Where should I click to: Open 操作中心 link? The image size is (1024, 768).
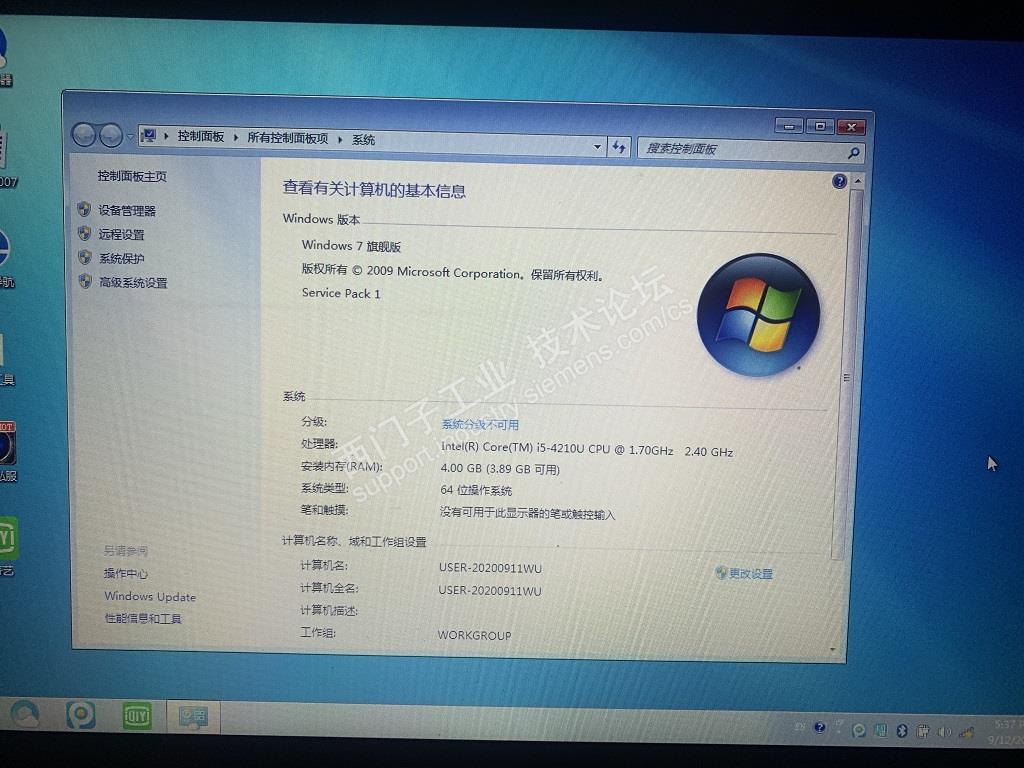(125, 573)
